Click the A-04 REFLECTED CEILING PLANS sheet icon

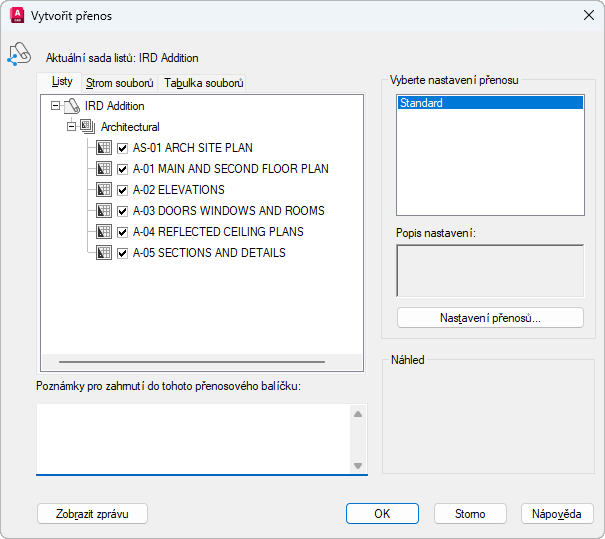104,232
